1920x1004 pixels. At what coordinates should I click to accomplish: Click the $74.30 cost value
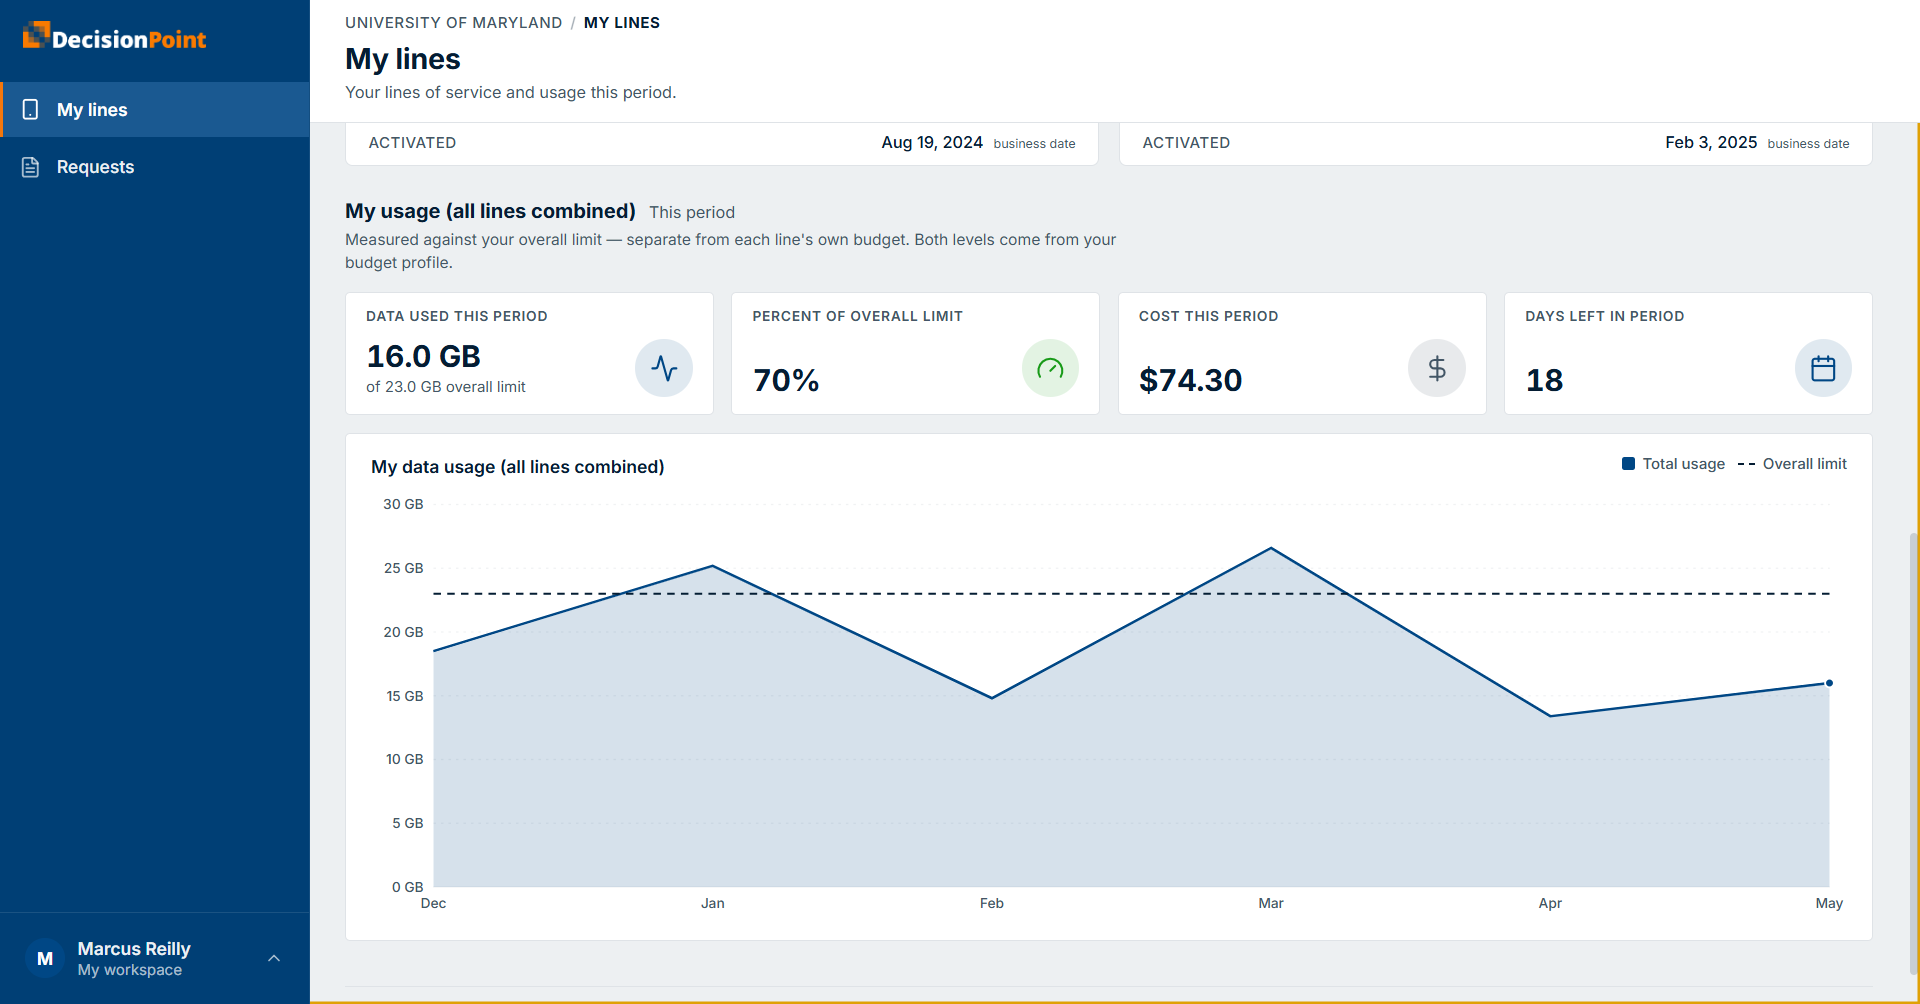(x=1190, y=380)
